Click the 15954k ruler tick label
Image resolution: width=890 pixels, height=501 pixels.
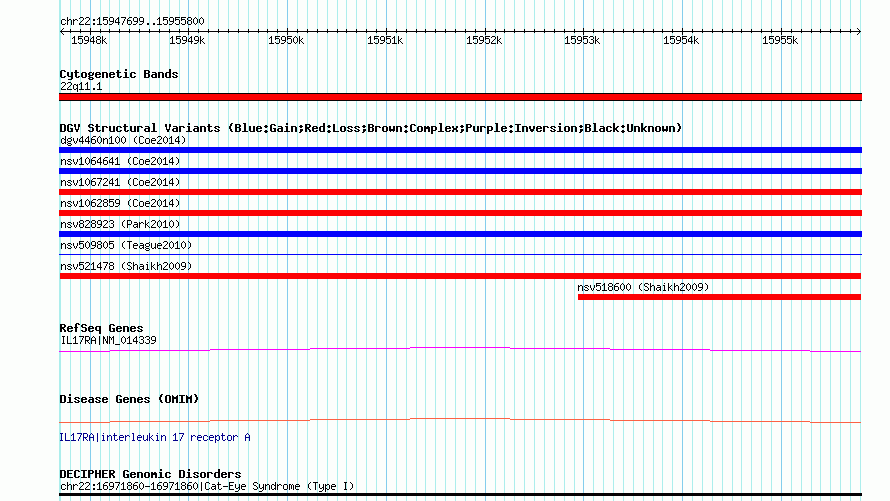(681, 40)
